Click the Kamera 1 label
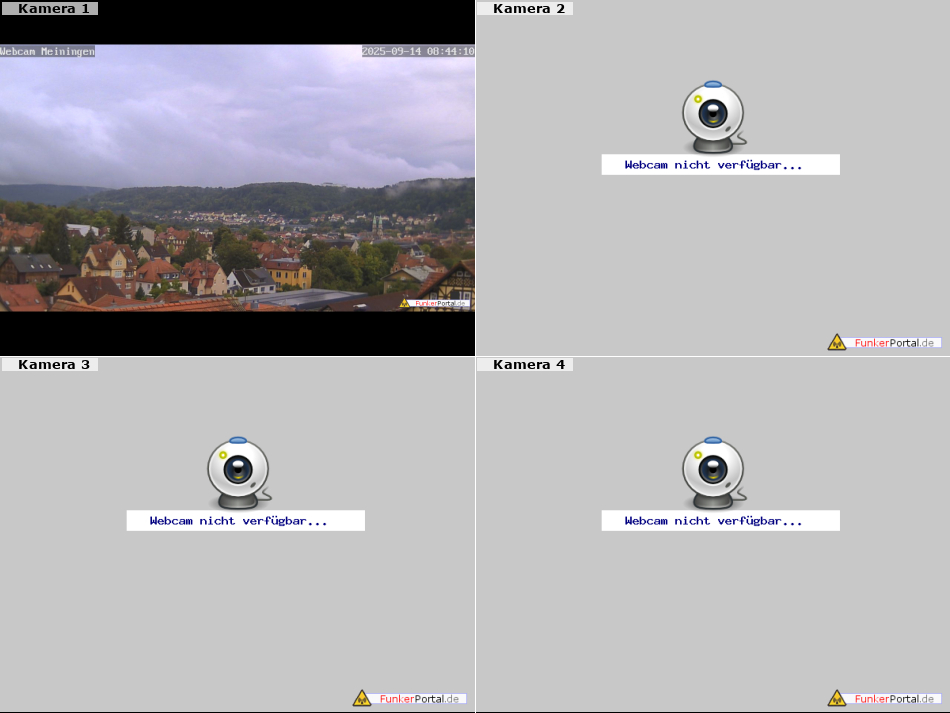950x713 pixels. pos(50,8)
